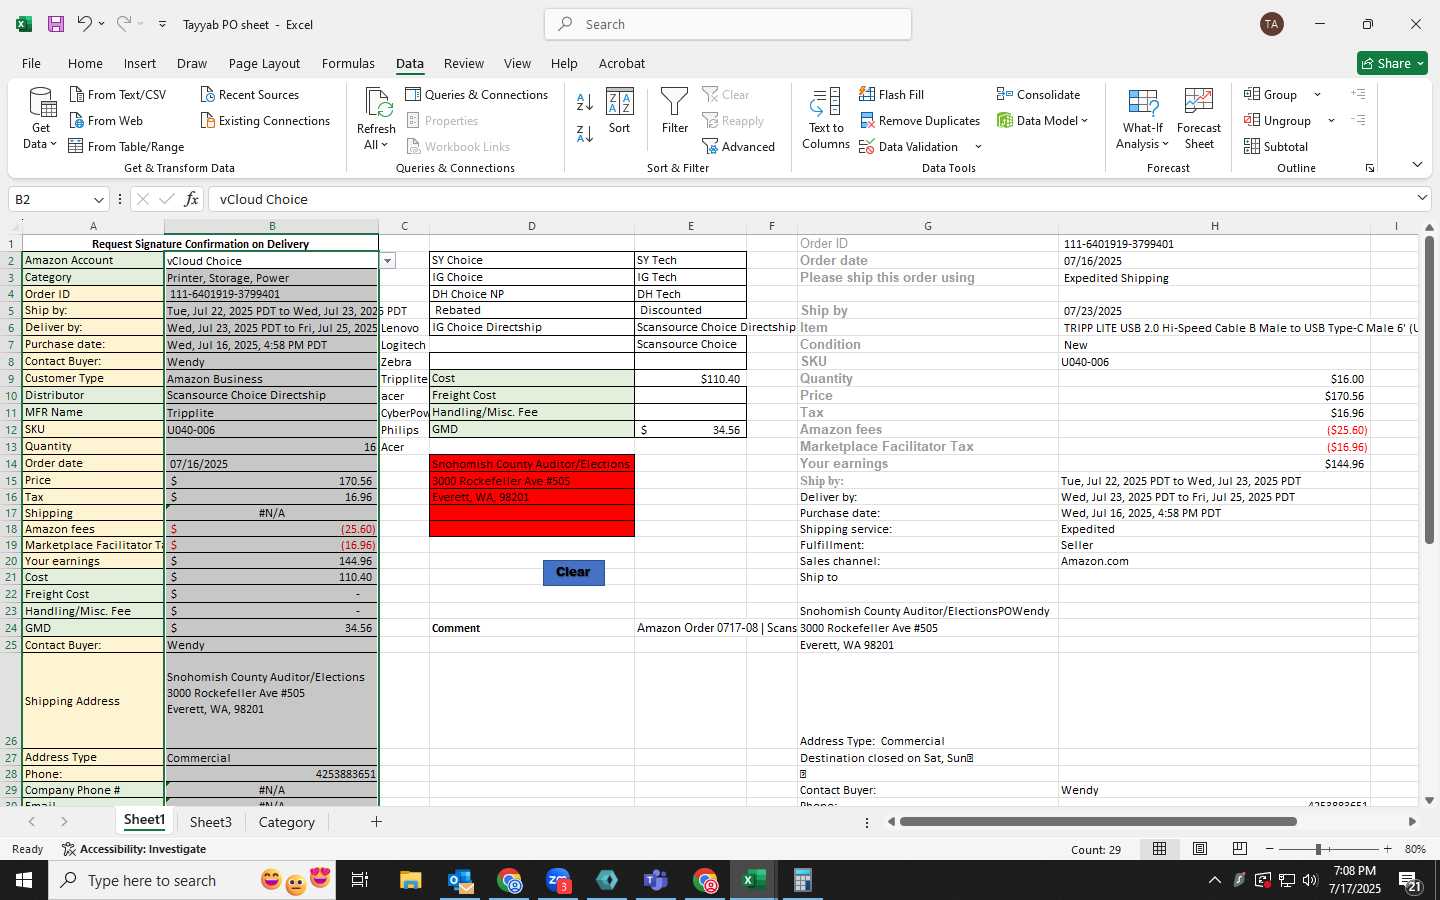
Task: Click Insert Function fx icon
Action: coord(191,199)
